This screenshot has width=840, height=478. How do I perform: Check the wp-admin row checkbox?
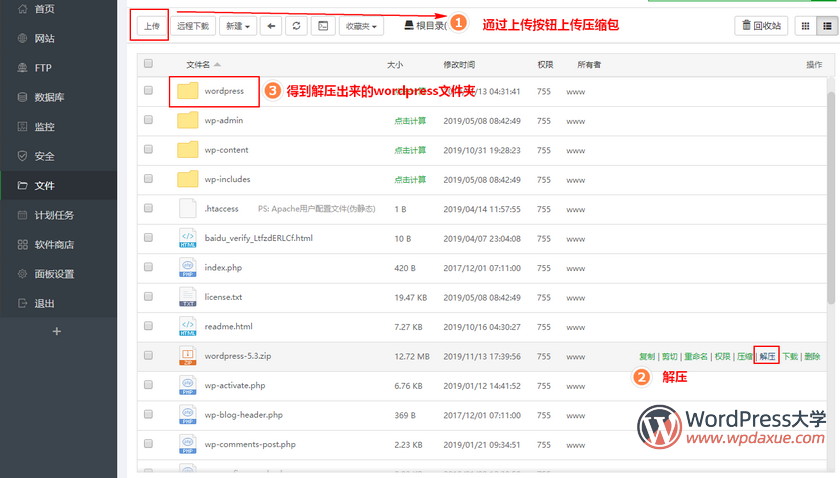148,120
